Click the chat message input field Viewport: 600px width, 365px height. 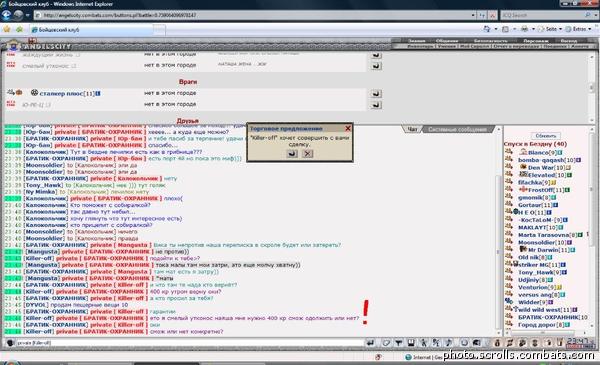coord(189,343)
